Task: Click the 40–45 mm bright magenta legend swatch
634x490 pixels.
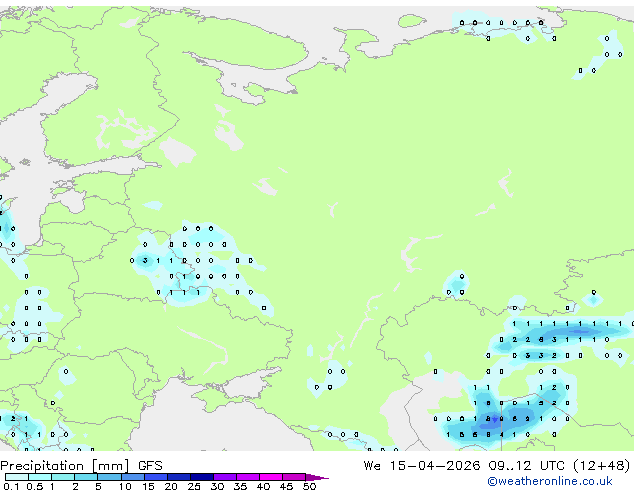Action: 271,477
